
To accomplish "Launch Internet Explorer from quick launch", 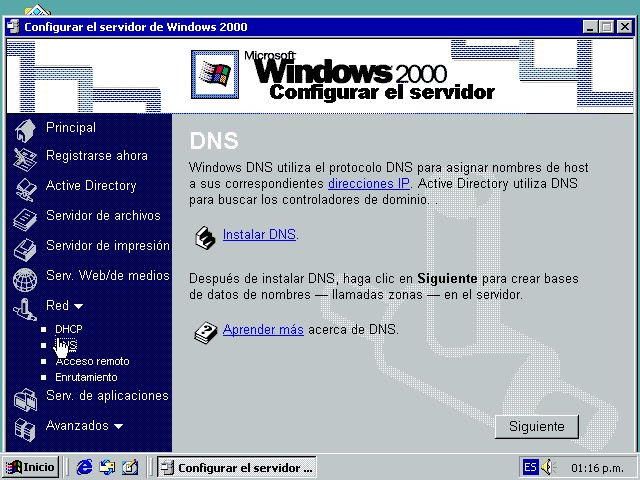I will click(x=84, y=467).
